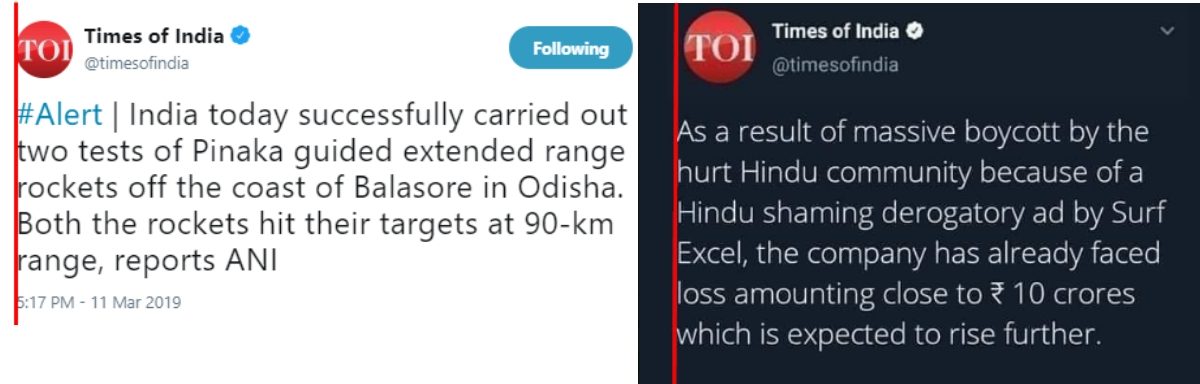Click blue verified badge beside Times of India
The height and width of the screenshot is (384, 1200).
[x=241, y=36]
